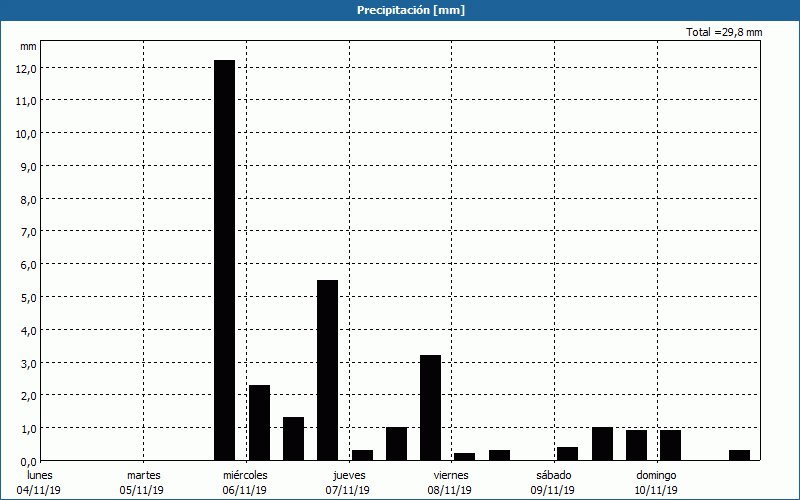Select the 10,0 y-axis value
The image size is (800, 500).
26,134
